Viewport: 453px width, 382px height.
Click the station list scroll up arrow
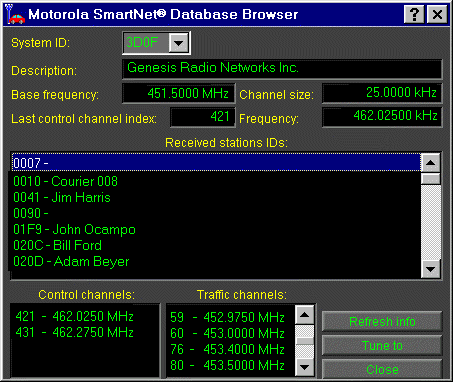tap(431, 163)
